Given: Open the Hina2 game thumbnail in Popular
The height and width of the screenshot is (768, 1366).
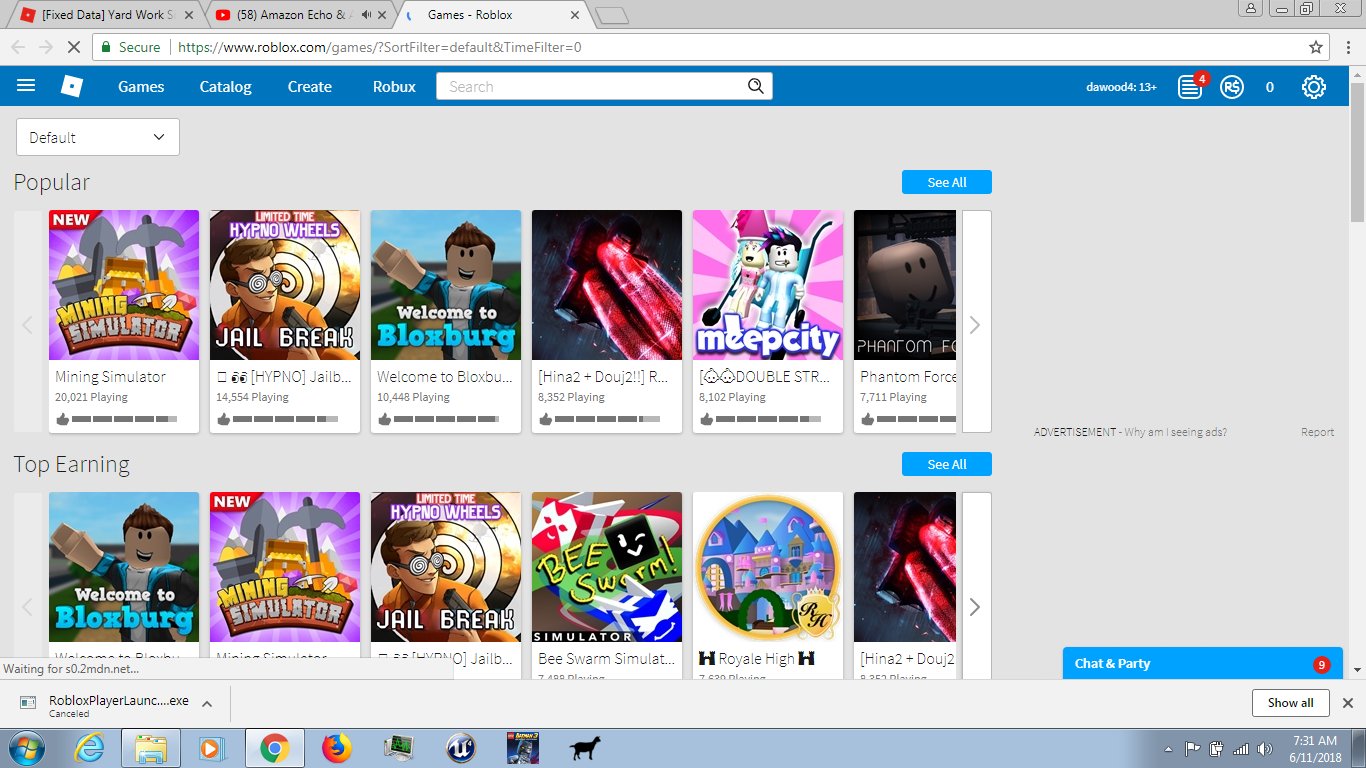Looking at the screenshot, I should point(607,285).
